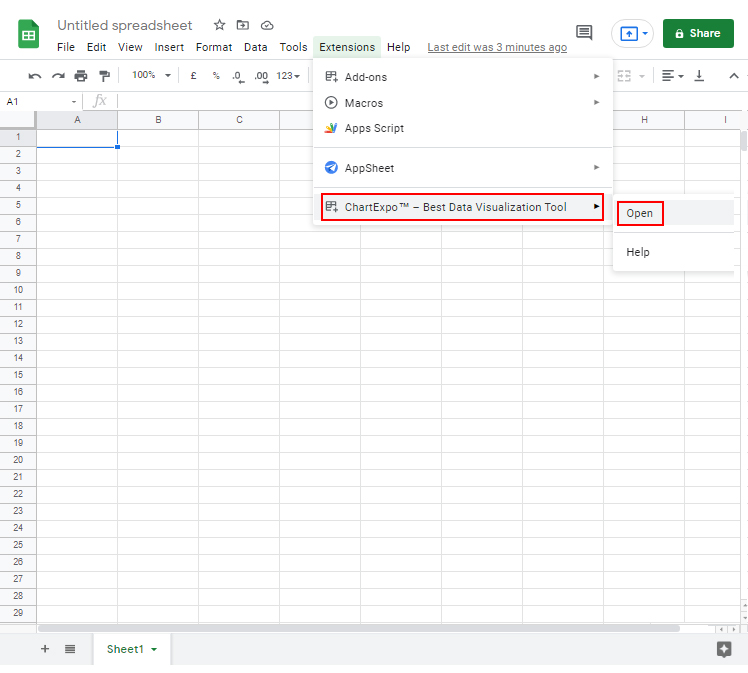
Task: Click the undo icon
Action: [35, 76]
